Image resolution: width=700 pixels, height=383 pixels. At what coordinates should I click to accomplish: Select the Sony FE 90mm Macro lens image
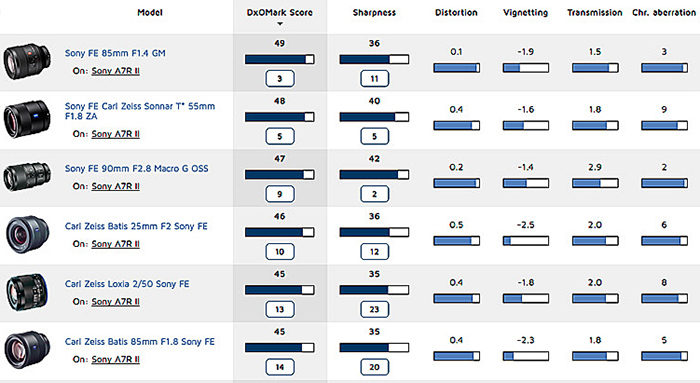[x=27, y=176]
